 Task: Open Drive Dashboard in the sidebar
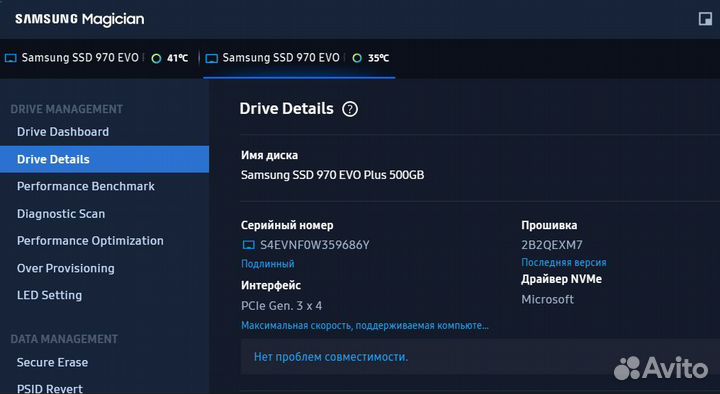63,132
